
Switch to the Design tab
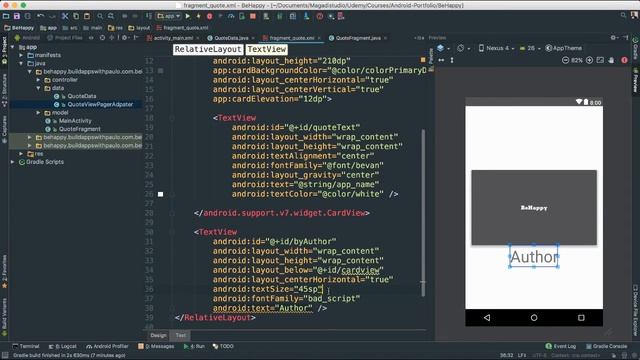point(158,336)
